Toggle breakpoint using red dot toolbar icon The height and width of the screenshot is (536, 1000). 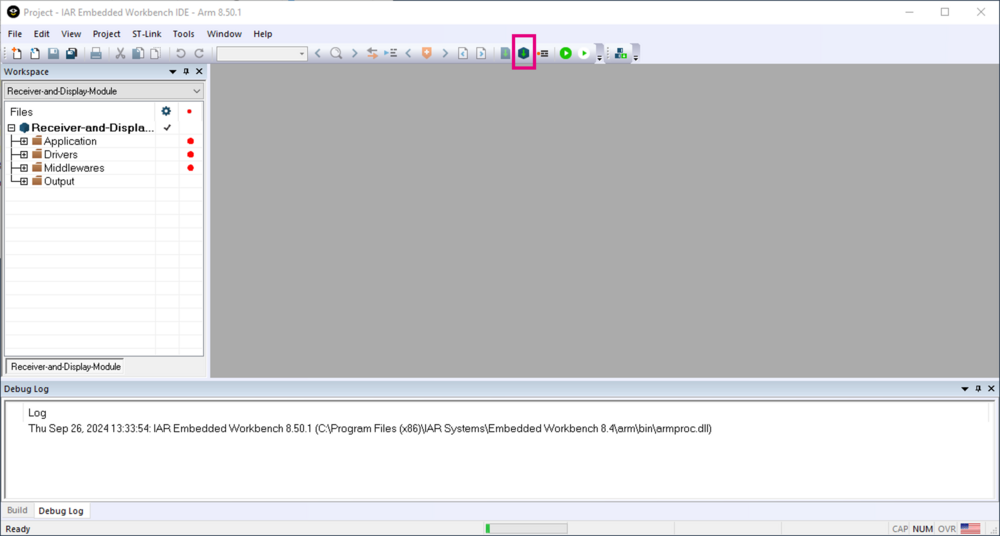[543, 54]
